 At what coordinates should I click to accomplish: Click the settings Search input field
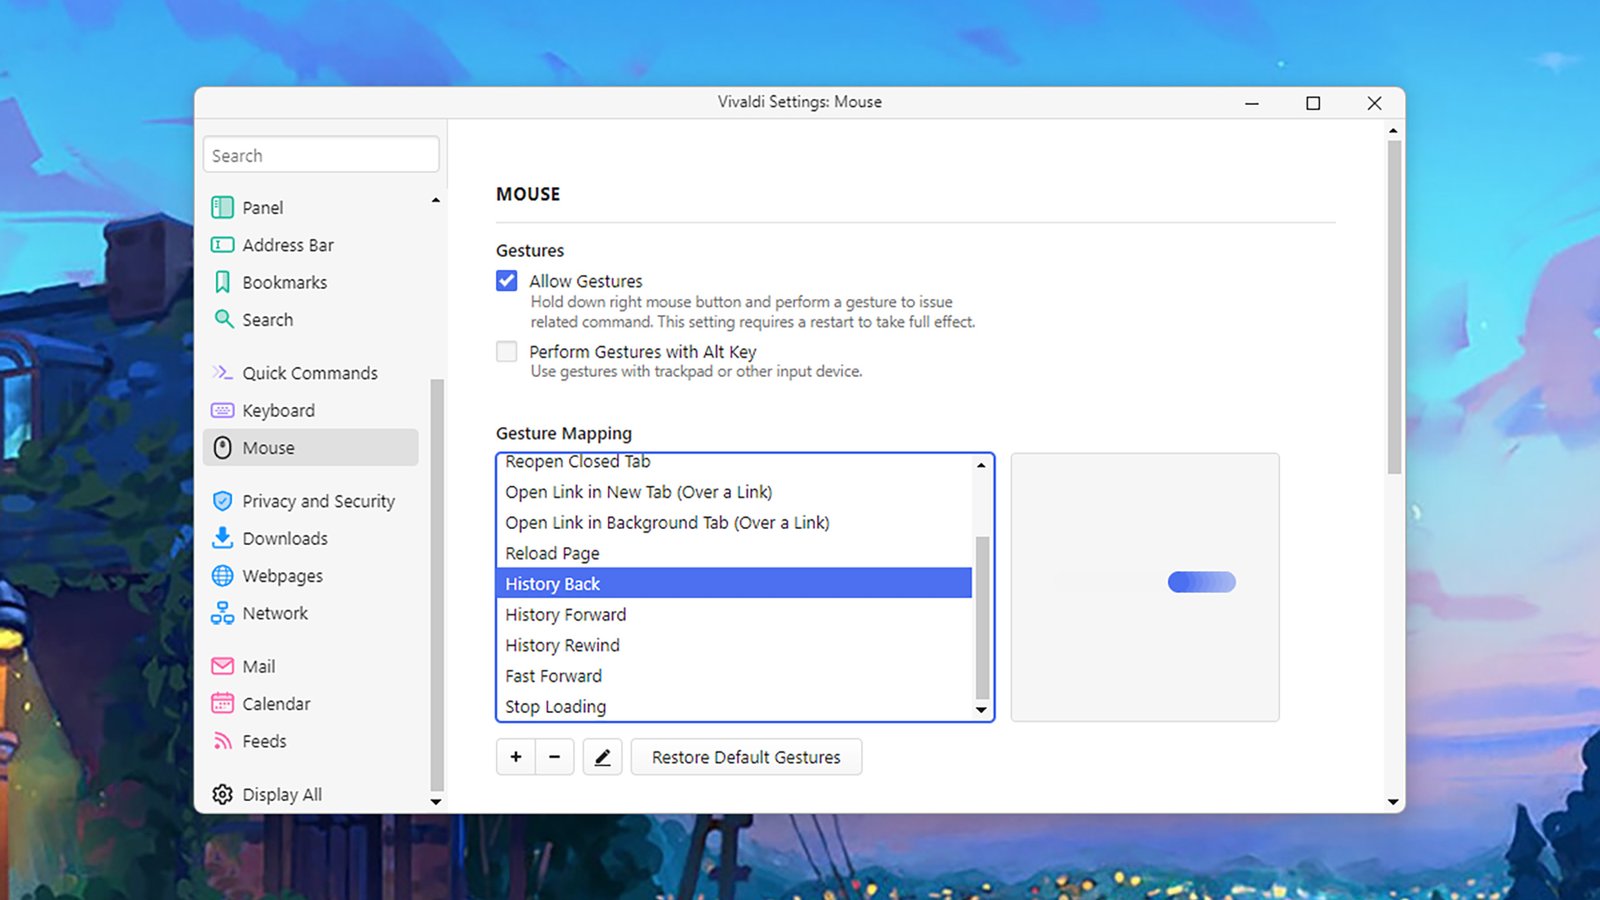coord(321,155)
